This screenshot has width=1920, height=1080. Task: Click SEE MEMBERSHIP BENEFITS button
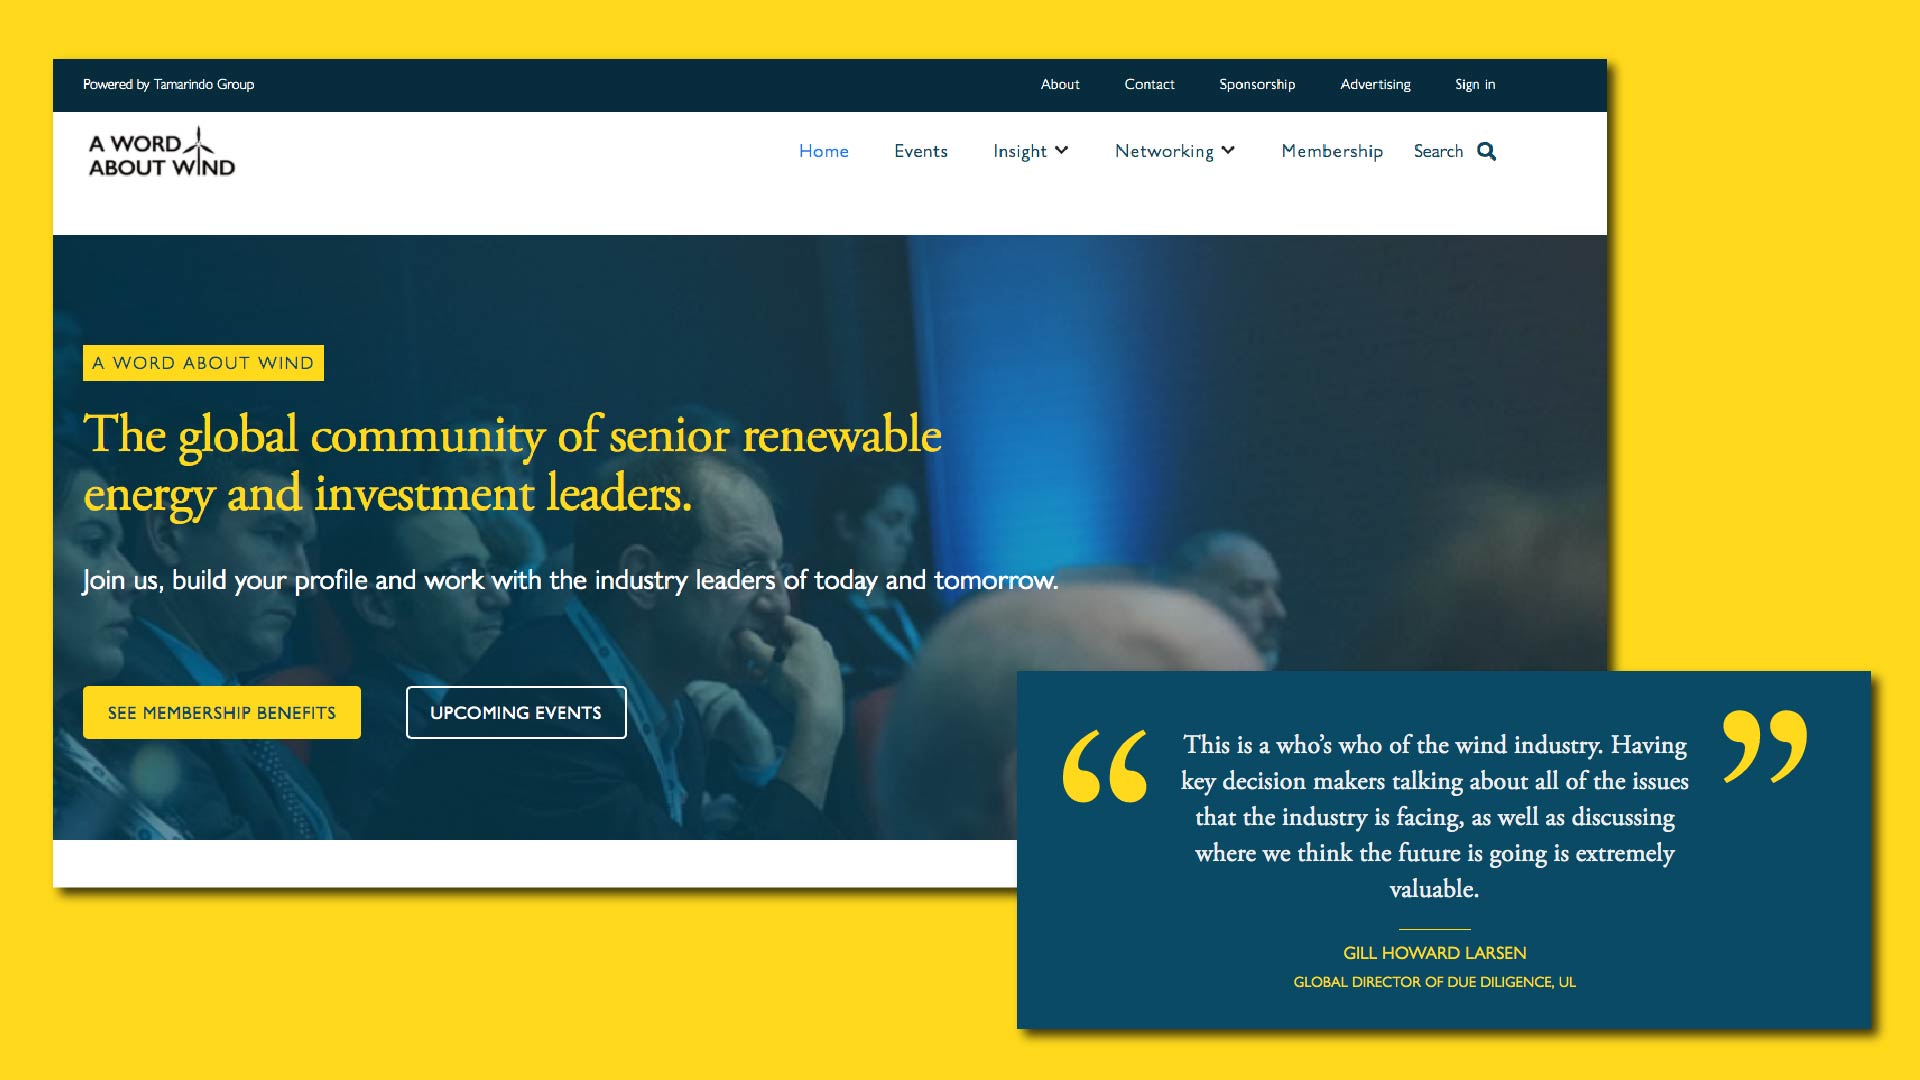pyautogui.click(x=220, y=711)
